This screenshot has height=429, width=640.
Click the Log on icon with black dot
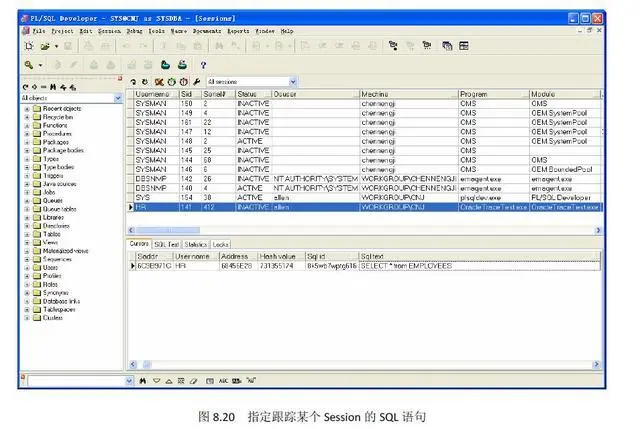pos(393,46)
